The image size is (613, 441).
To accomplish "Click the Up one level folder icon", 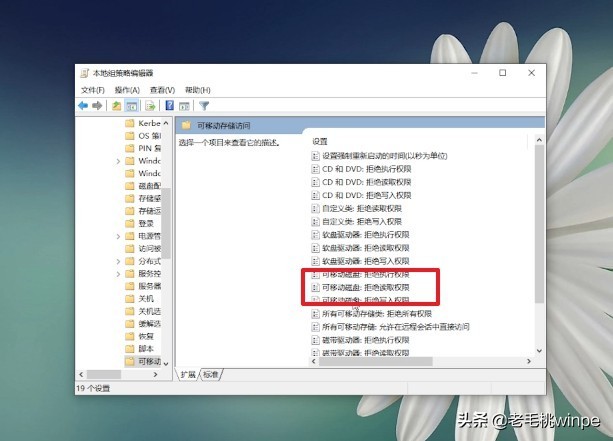I will (x=116, y=106).
